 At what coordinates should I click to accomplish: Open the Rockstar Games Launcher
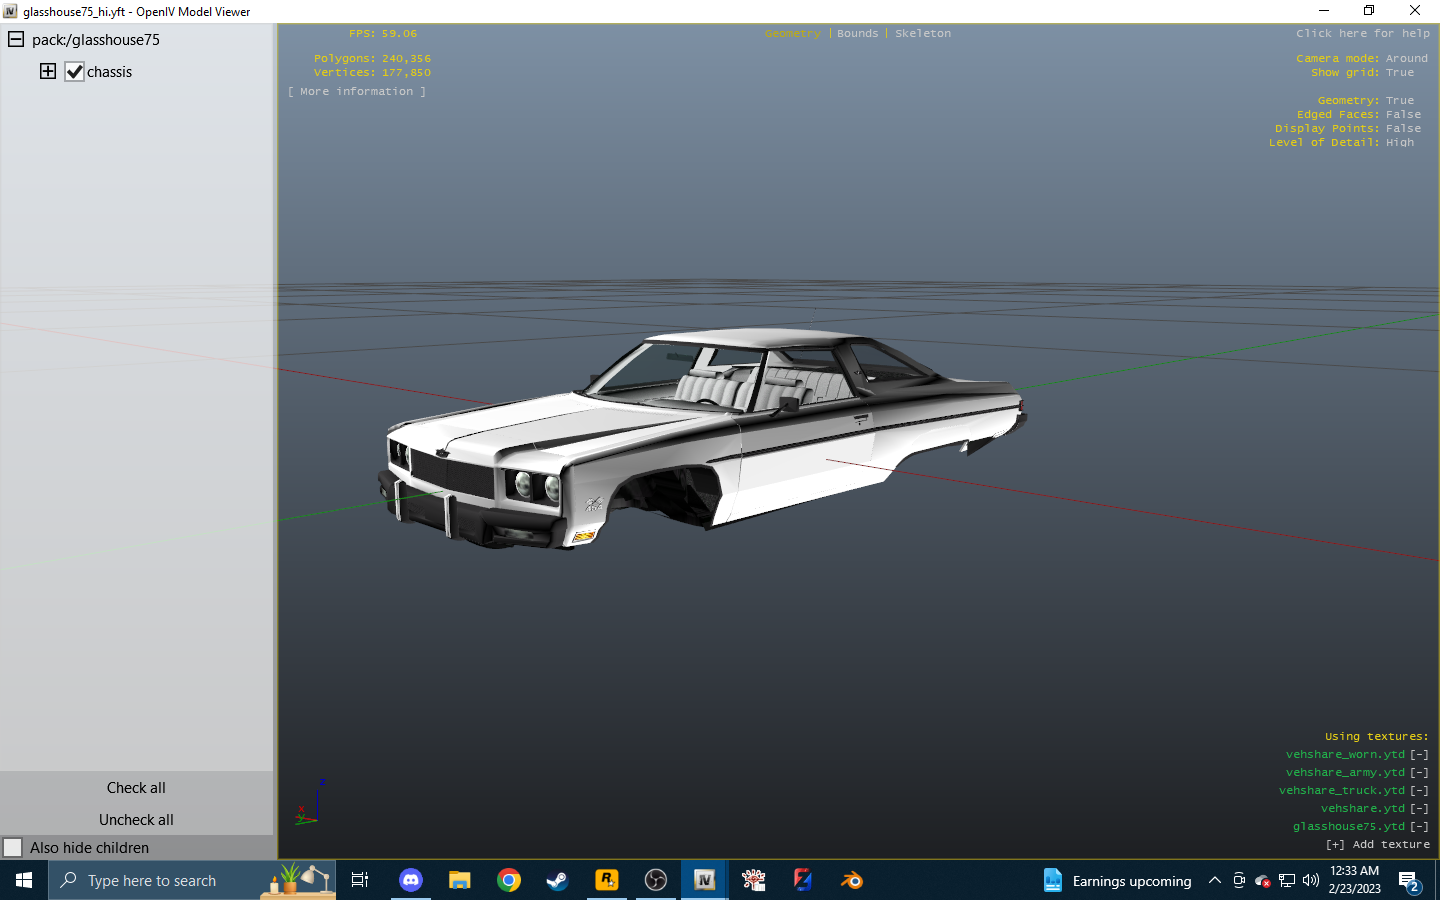[x=606, y=881]
